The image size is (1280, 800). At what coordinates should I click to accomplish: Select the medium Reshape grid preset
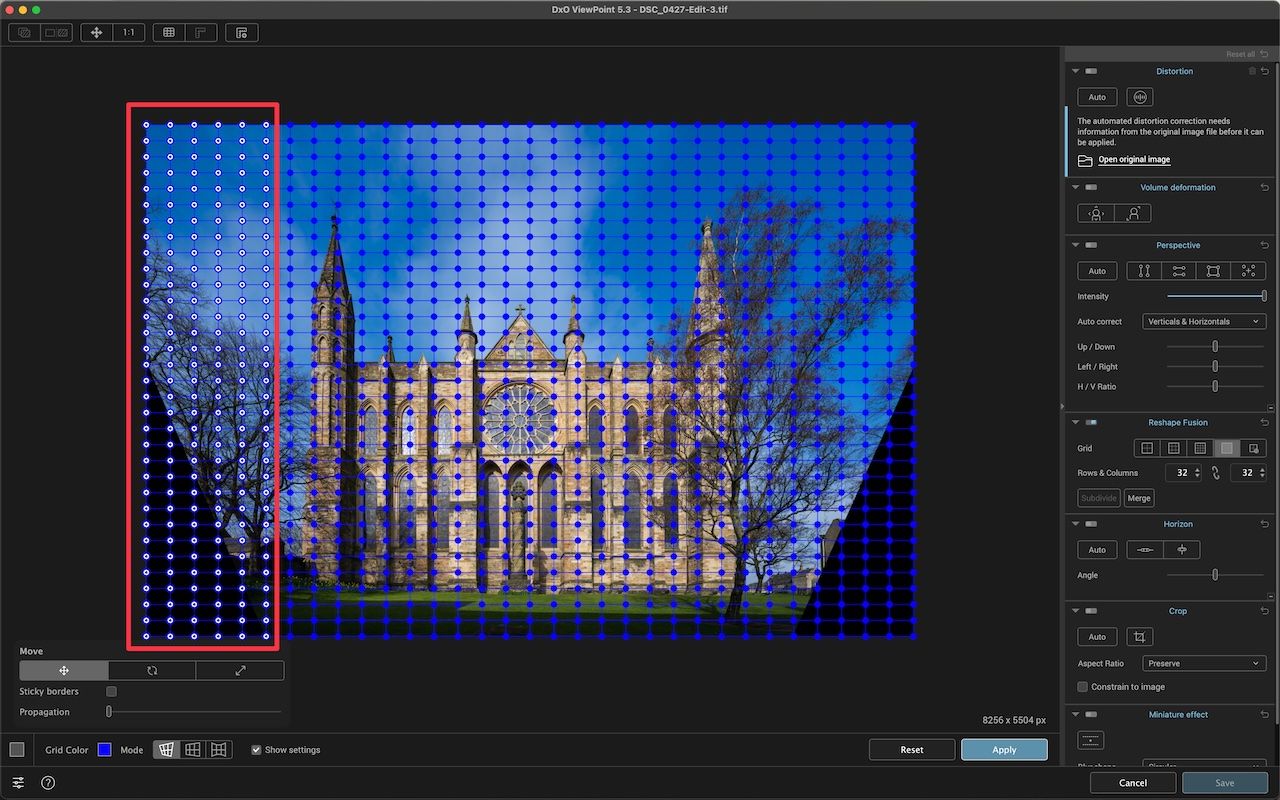(x=1174, y=448)
